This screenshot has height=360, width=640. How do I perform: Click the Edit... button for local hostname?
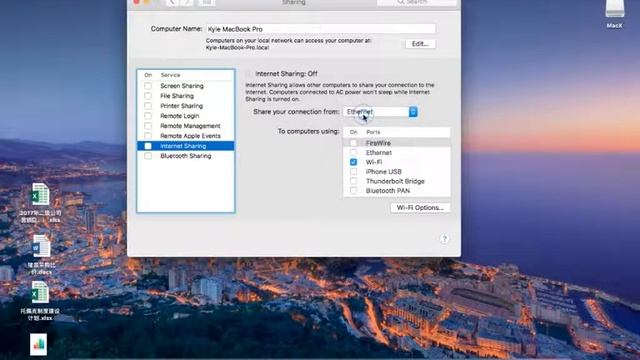pos(420,44)
